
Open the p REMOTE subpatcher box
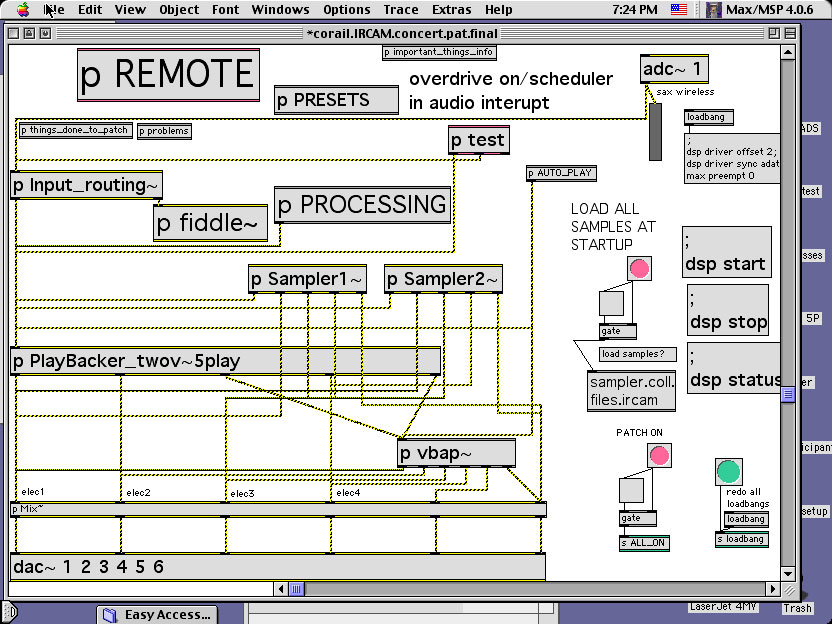tap(168, 75)
